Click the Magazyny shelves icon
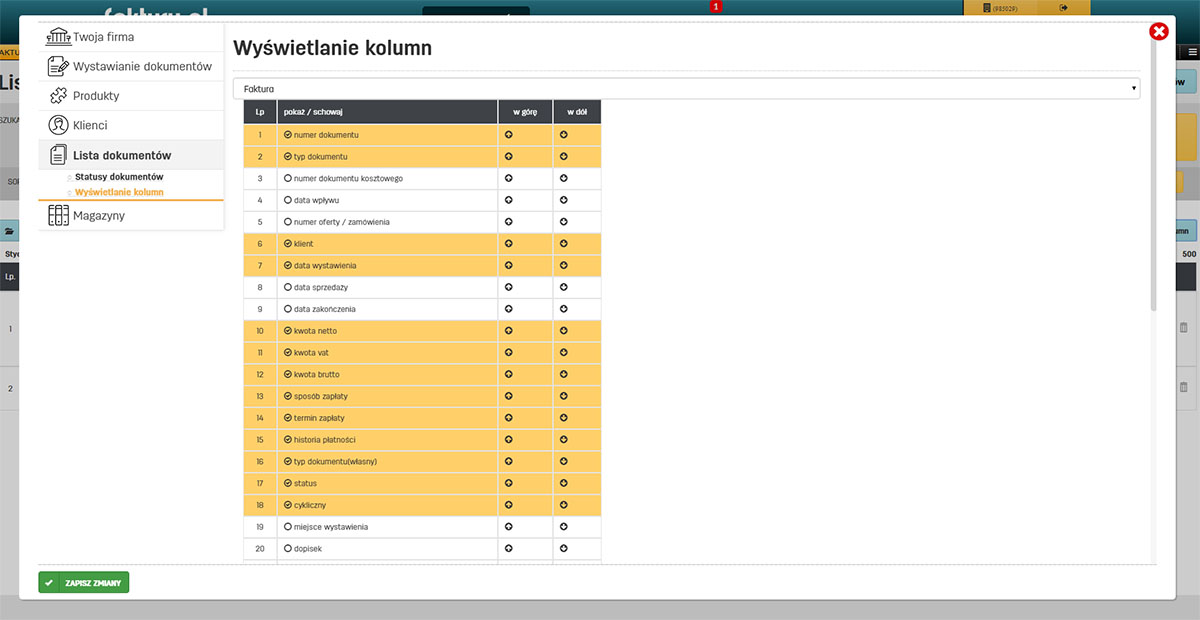1200x620 pixels. [x=58, y=215]
